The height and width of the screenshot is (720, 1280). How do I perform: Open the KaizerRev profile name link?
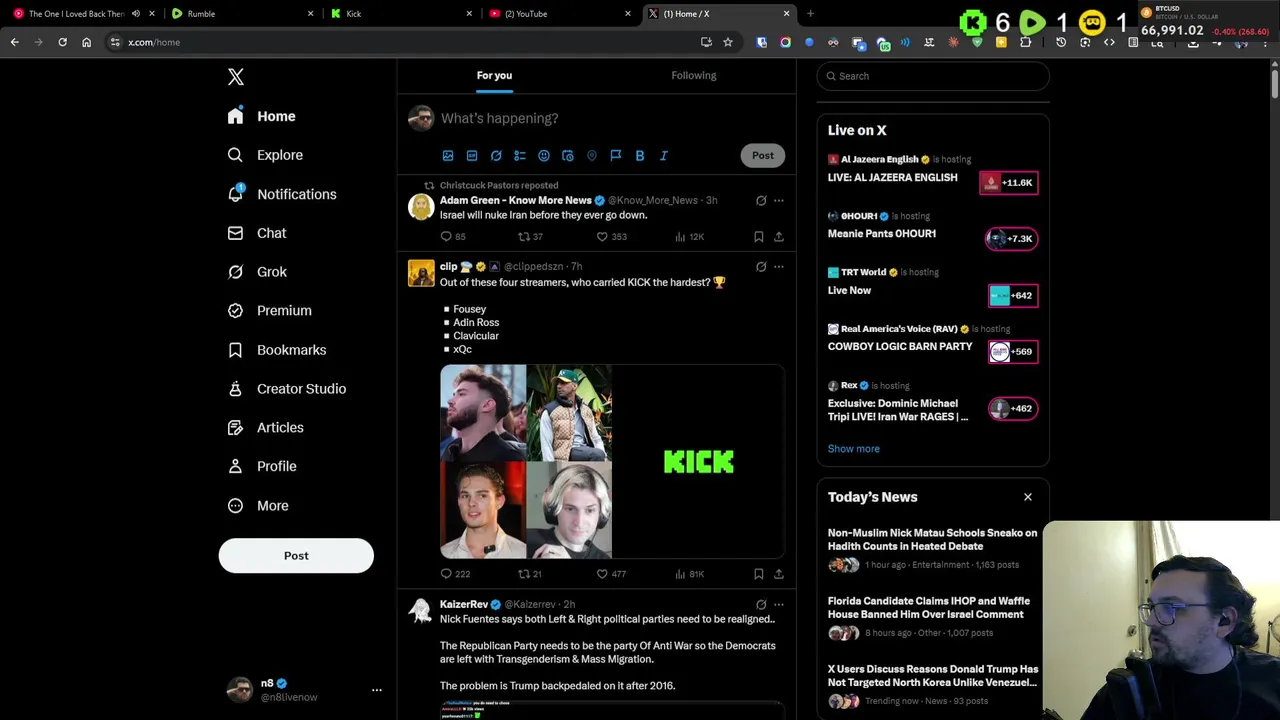464,604
